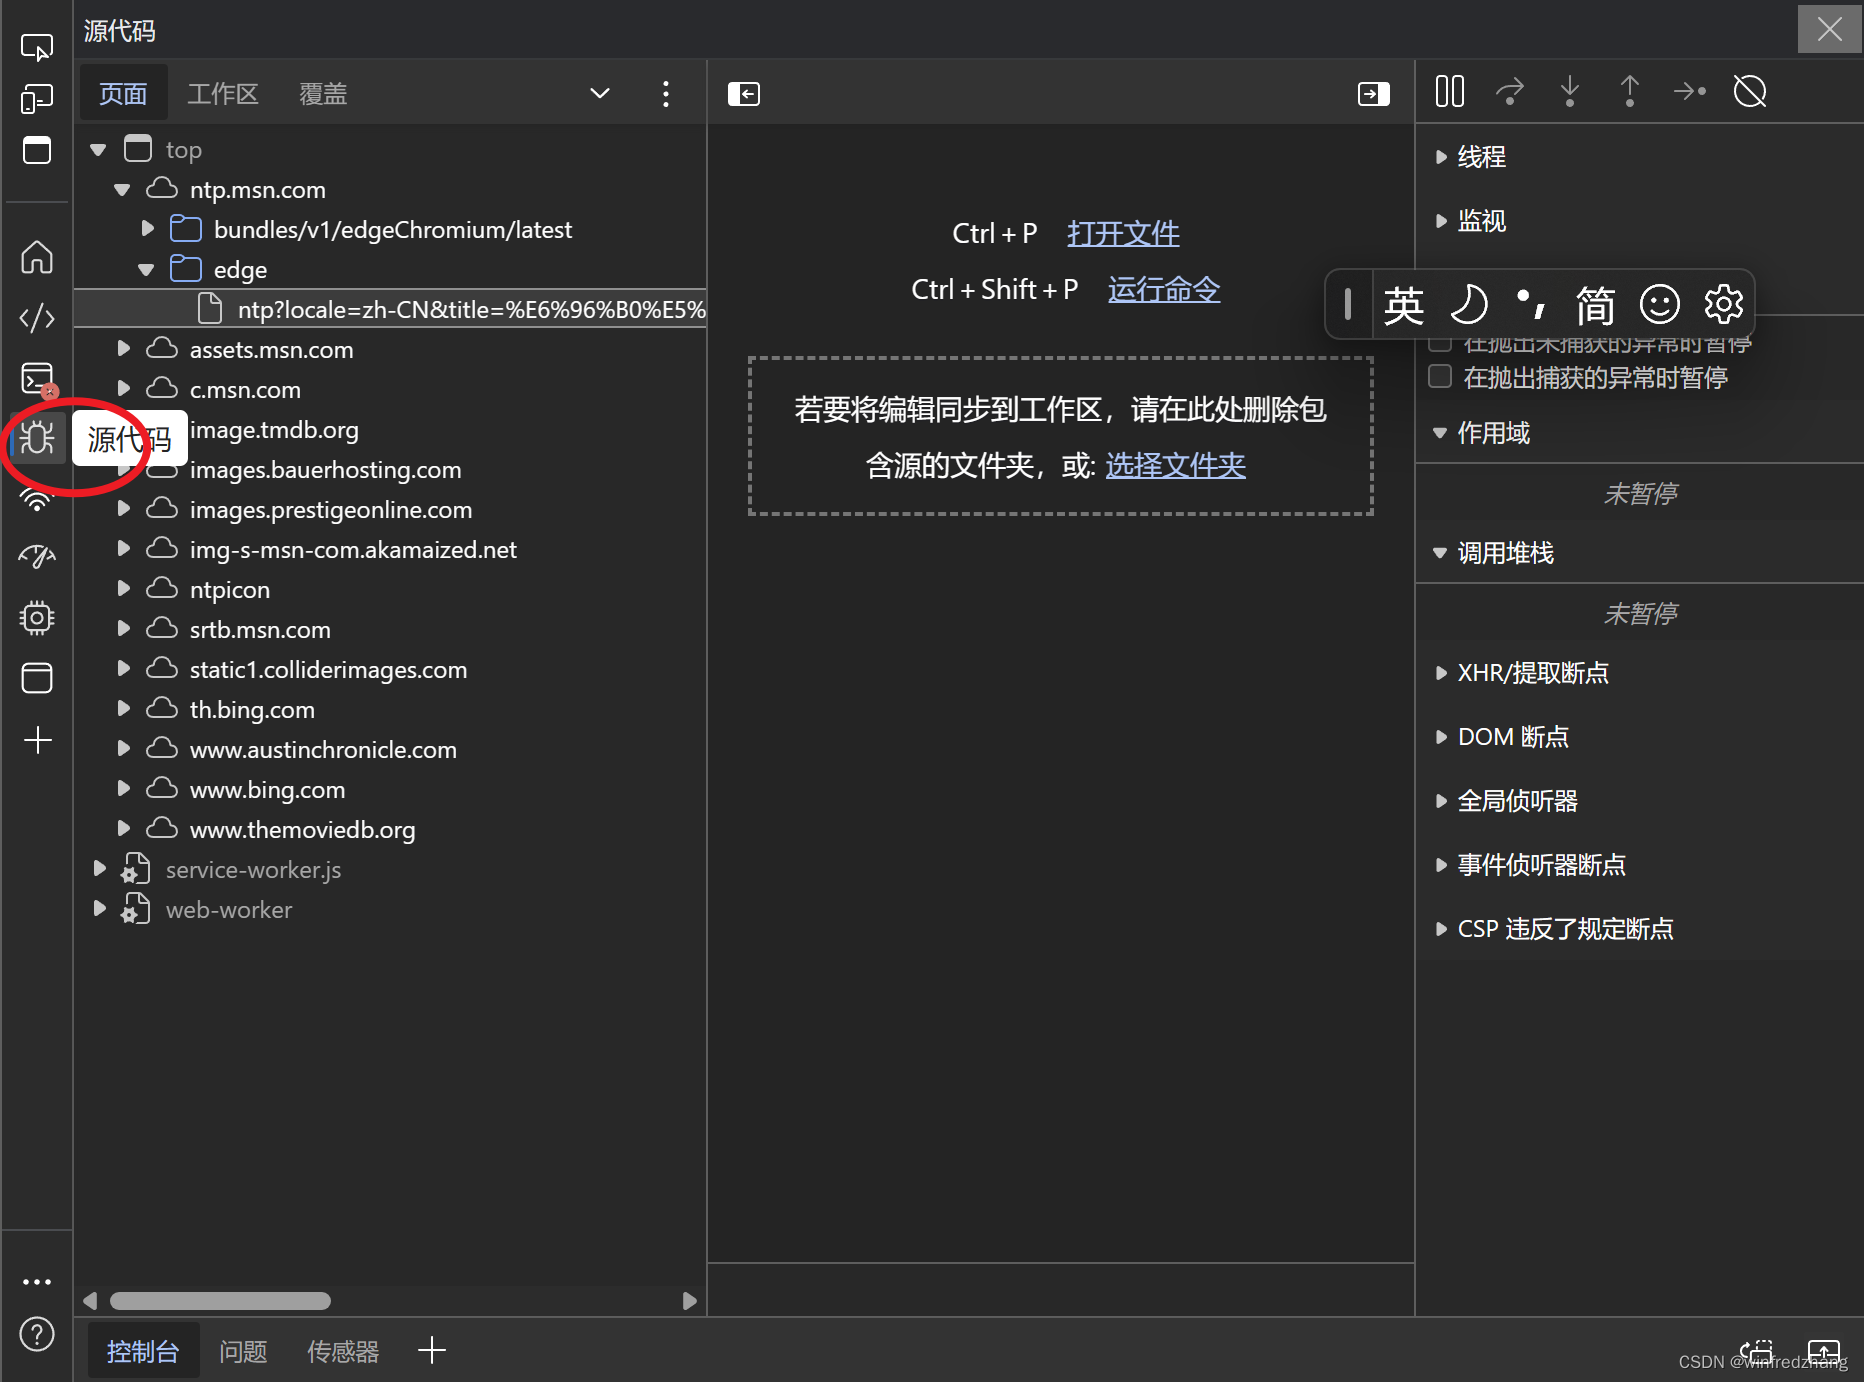Toggle IME 简 simplified mode
Screen dimensions: 1864x1382
click(1596, 305)
